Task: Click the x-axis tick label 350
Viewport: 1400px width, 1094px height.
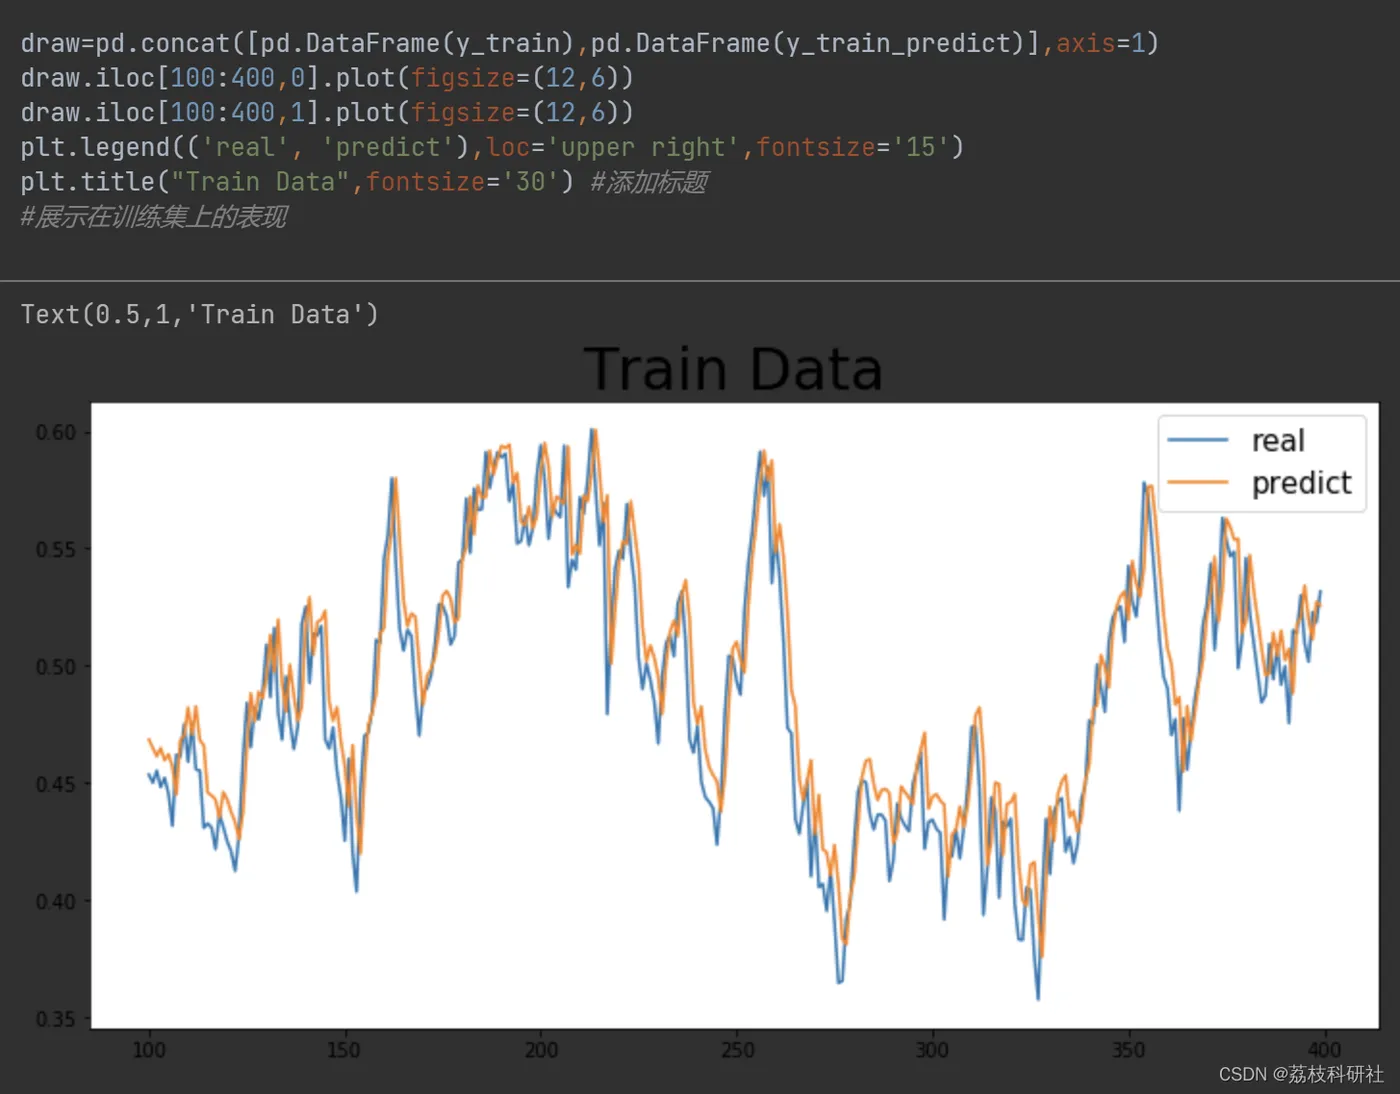Action: click(x=1128, y=1050)
